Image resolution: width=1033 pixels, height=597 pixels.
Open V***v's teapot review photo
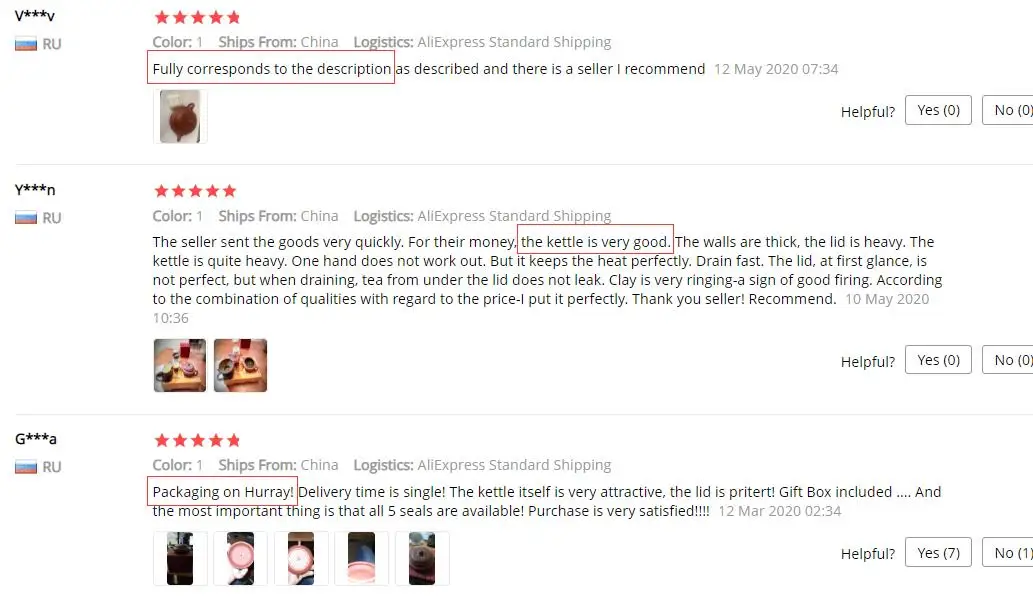point(180,117)
